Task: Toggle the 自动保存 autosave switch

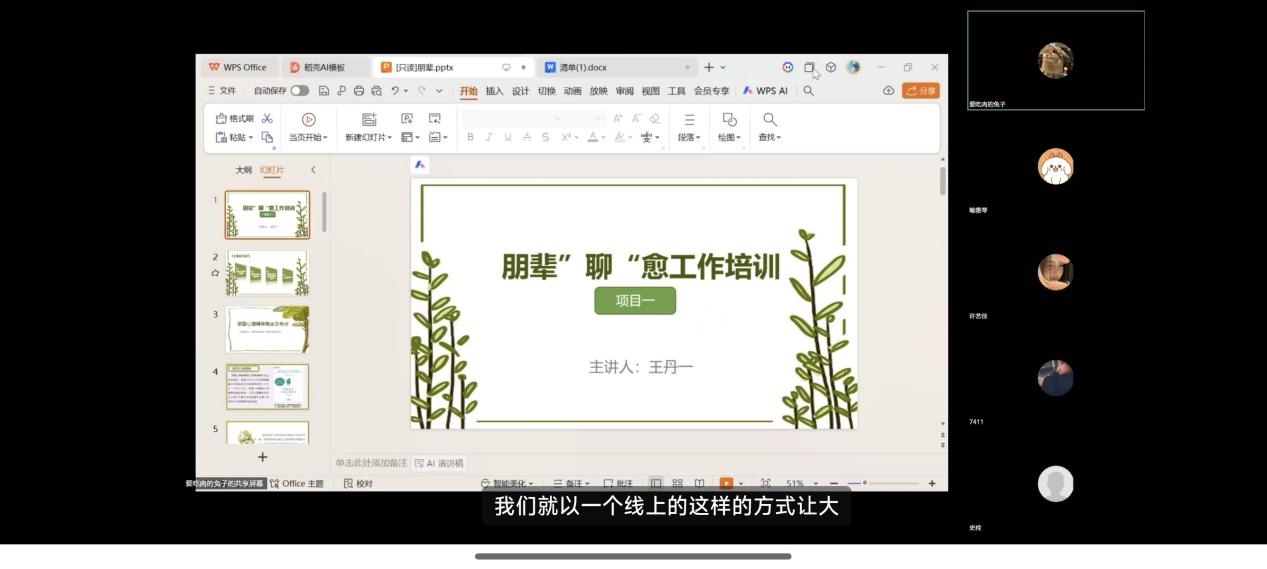Action: point(299,91)
